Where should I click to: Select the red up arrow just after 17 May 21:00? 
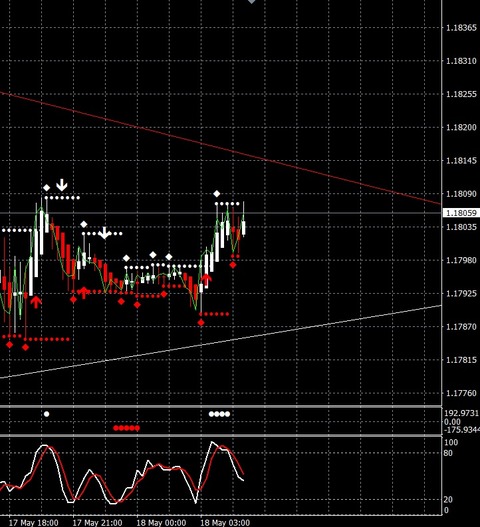(x=84, y=293)
